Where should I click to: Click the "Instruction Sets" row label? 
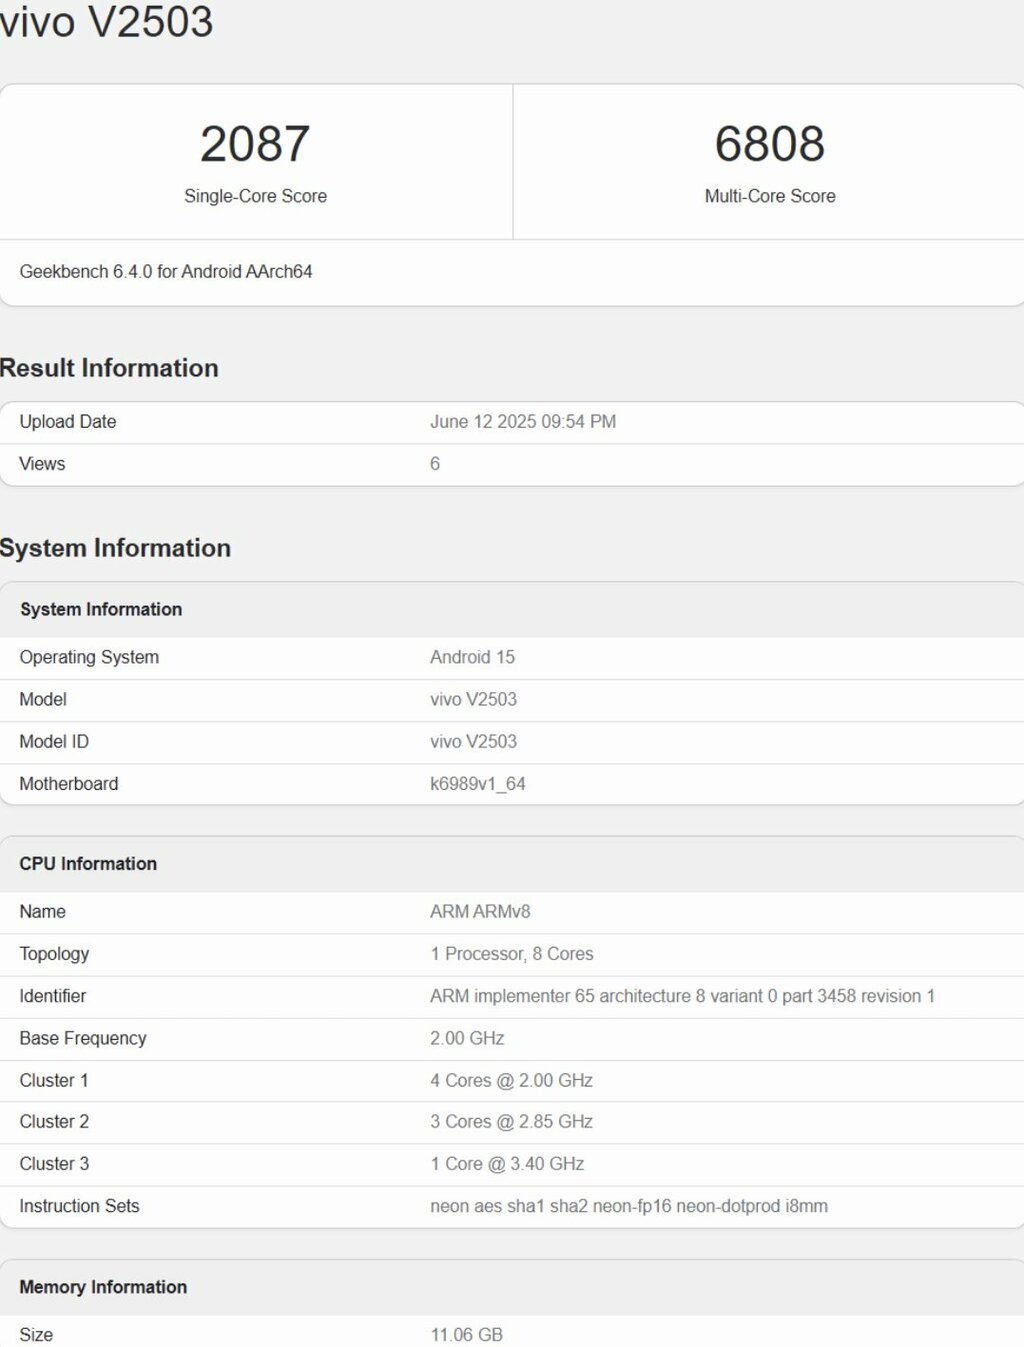79,1206
